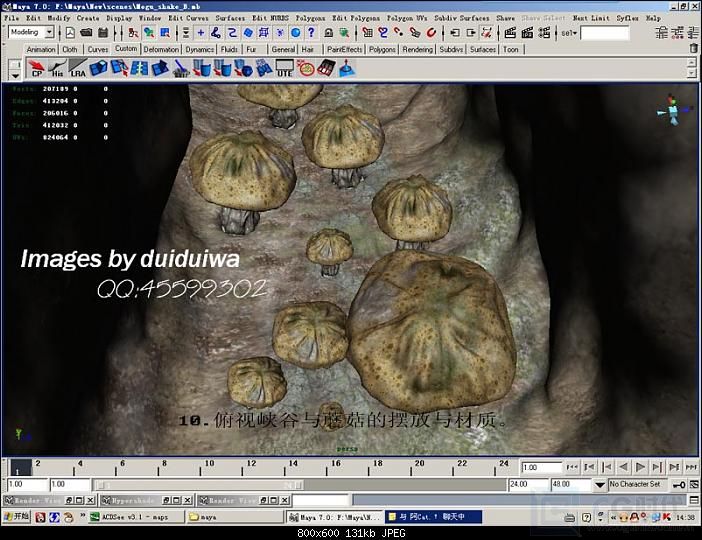Viewport: 702px width, 540px height.
Task: Expand hidden system tray icons arrow
Action: [613, 518]
